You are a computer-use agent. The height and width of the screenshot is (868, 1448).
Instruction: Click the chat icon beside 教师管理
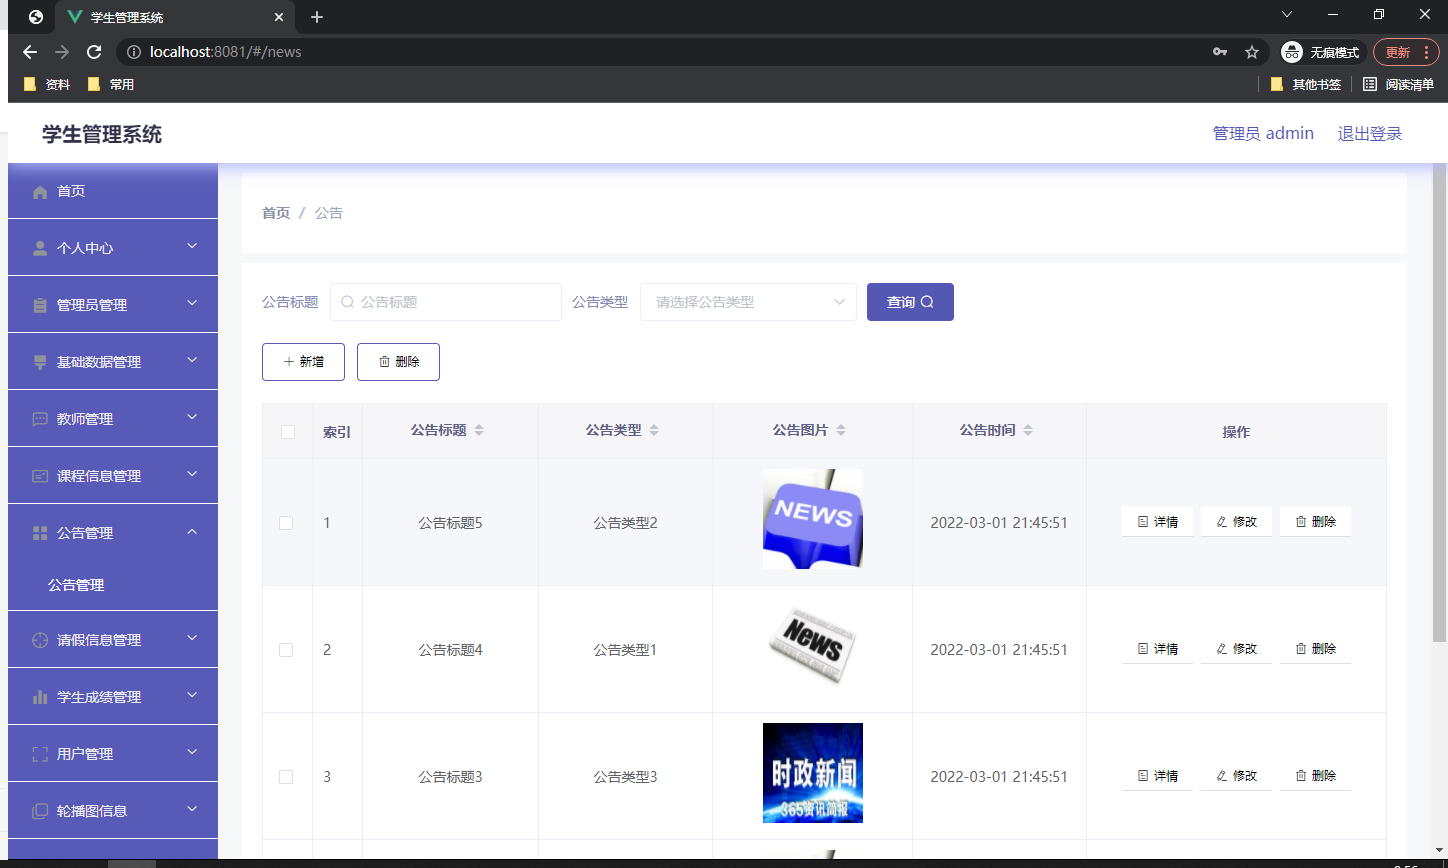click(40, 419)
